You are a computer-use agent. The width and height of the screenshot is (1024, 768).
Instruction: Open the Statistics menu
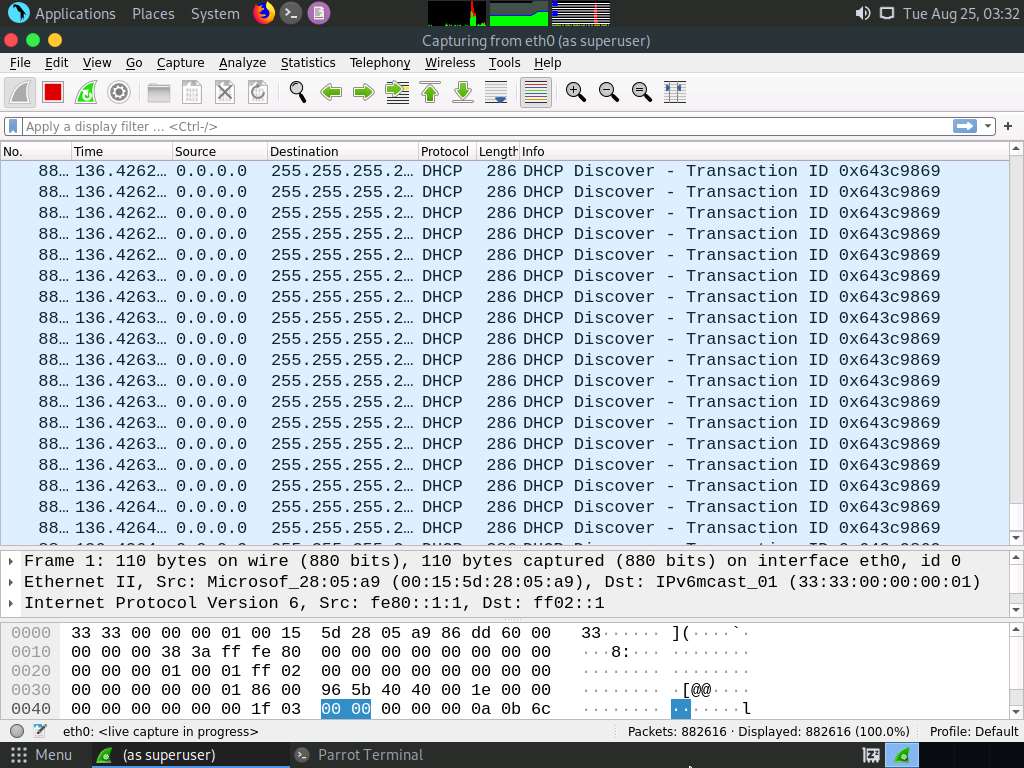coord(308,63)
